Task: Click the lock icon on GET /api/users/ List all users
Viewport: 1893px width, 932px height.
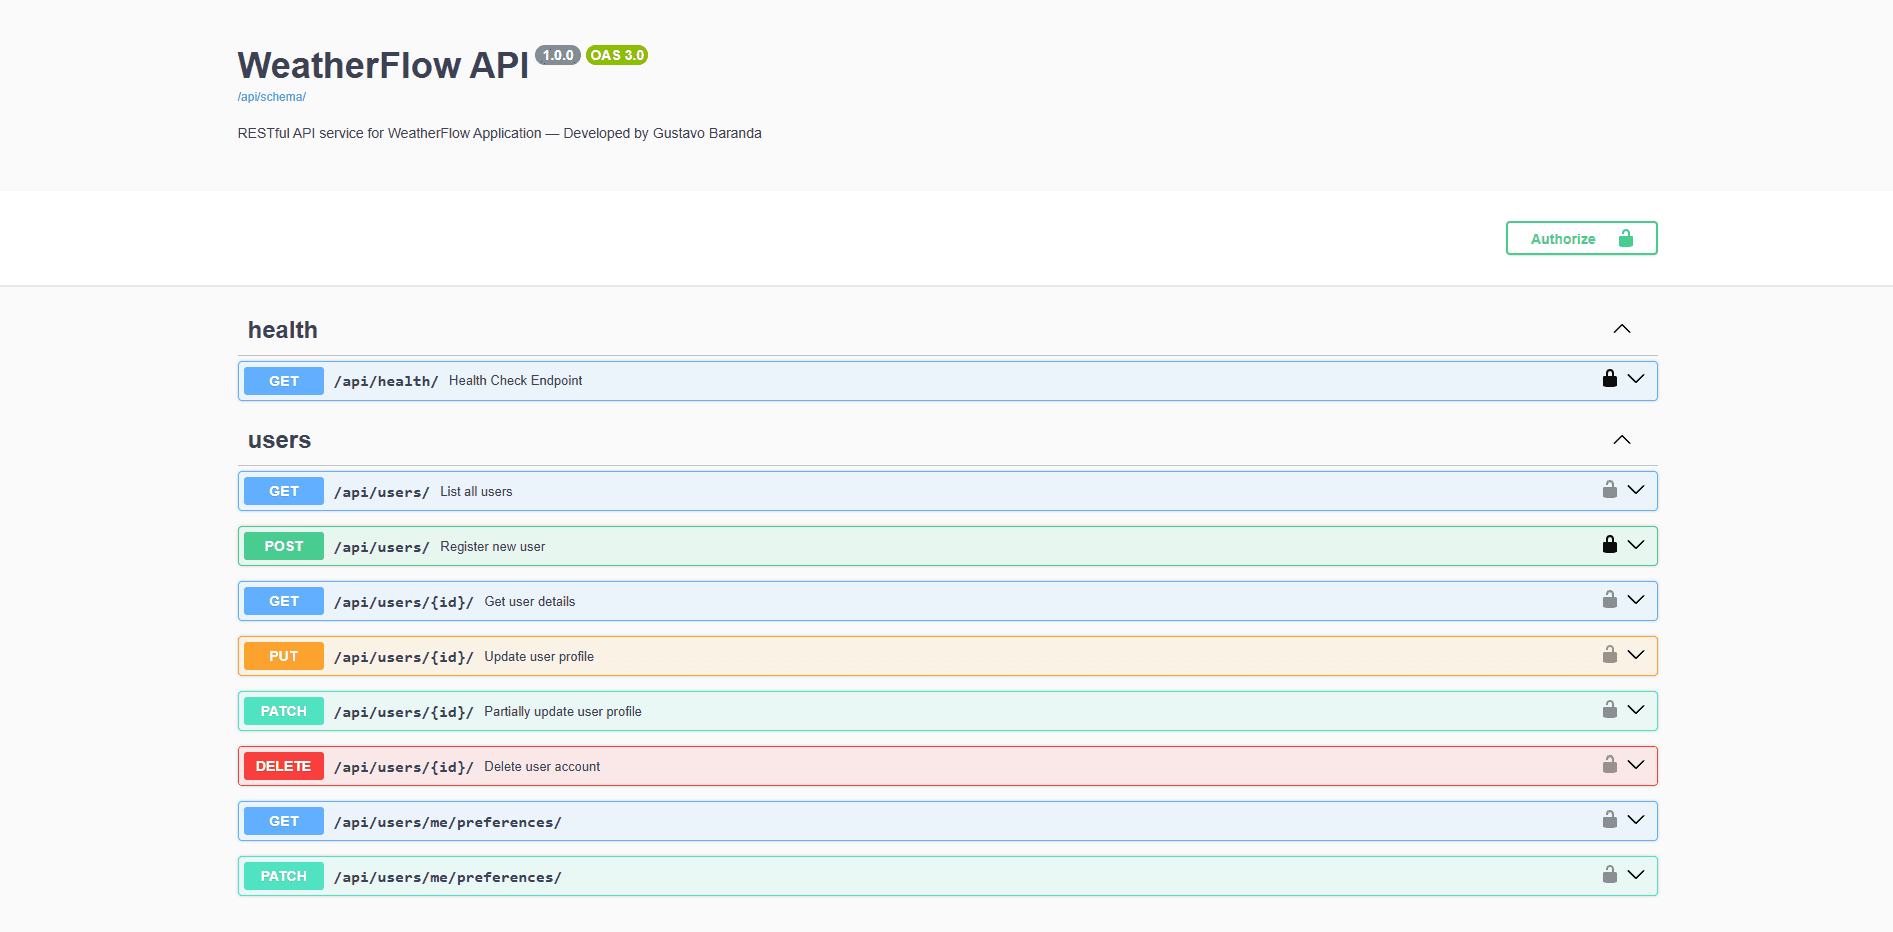Action: (1610, 489)
